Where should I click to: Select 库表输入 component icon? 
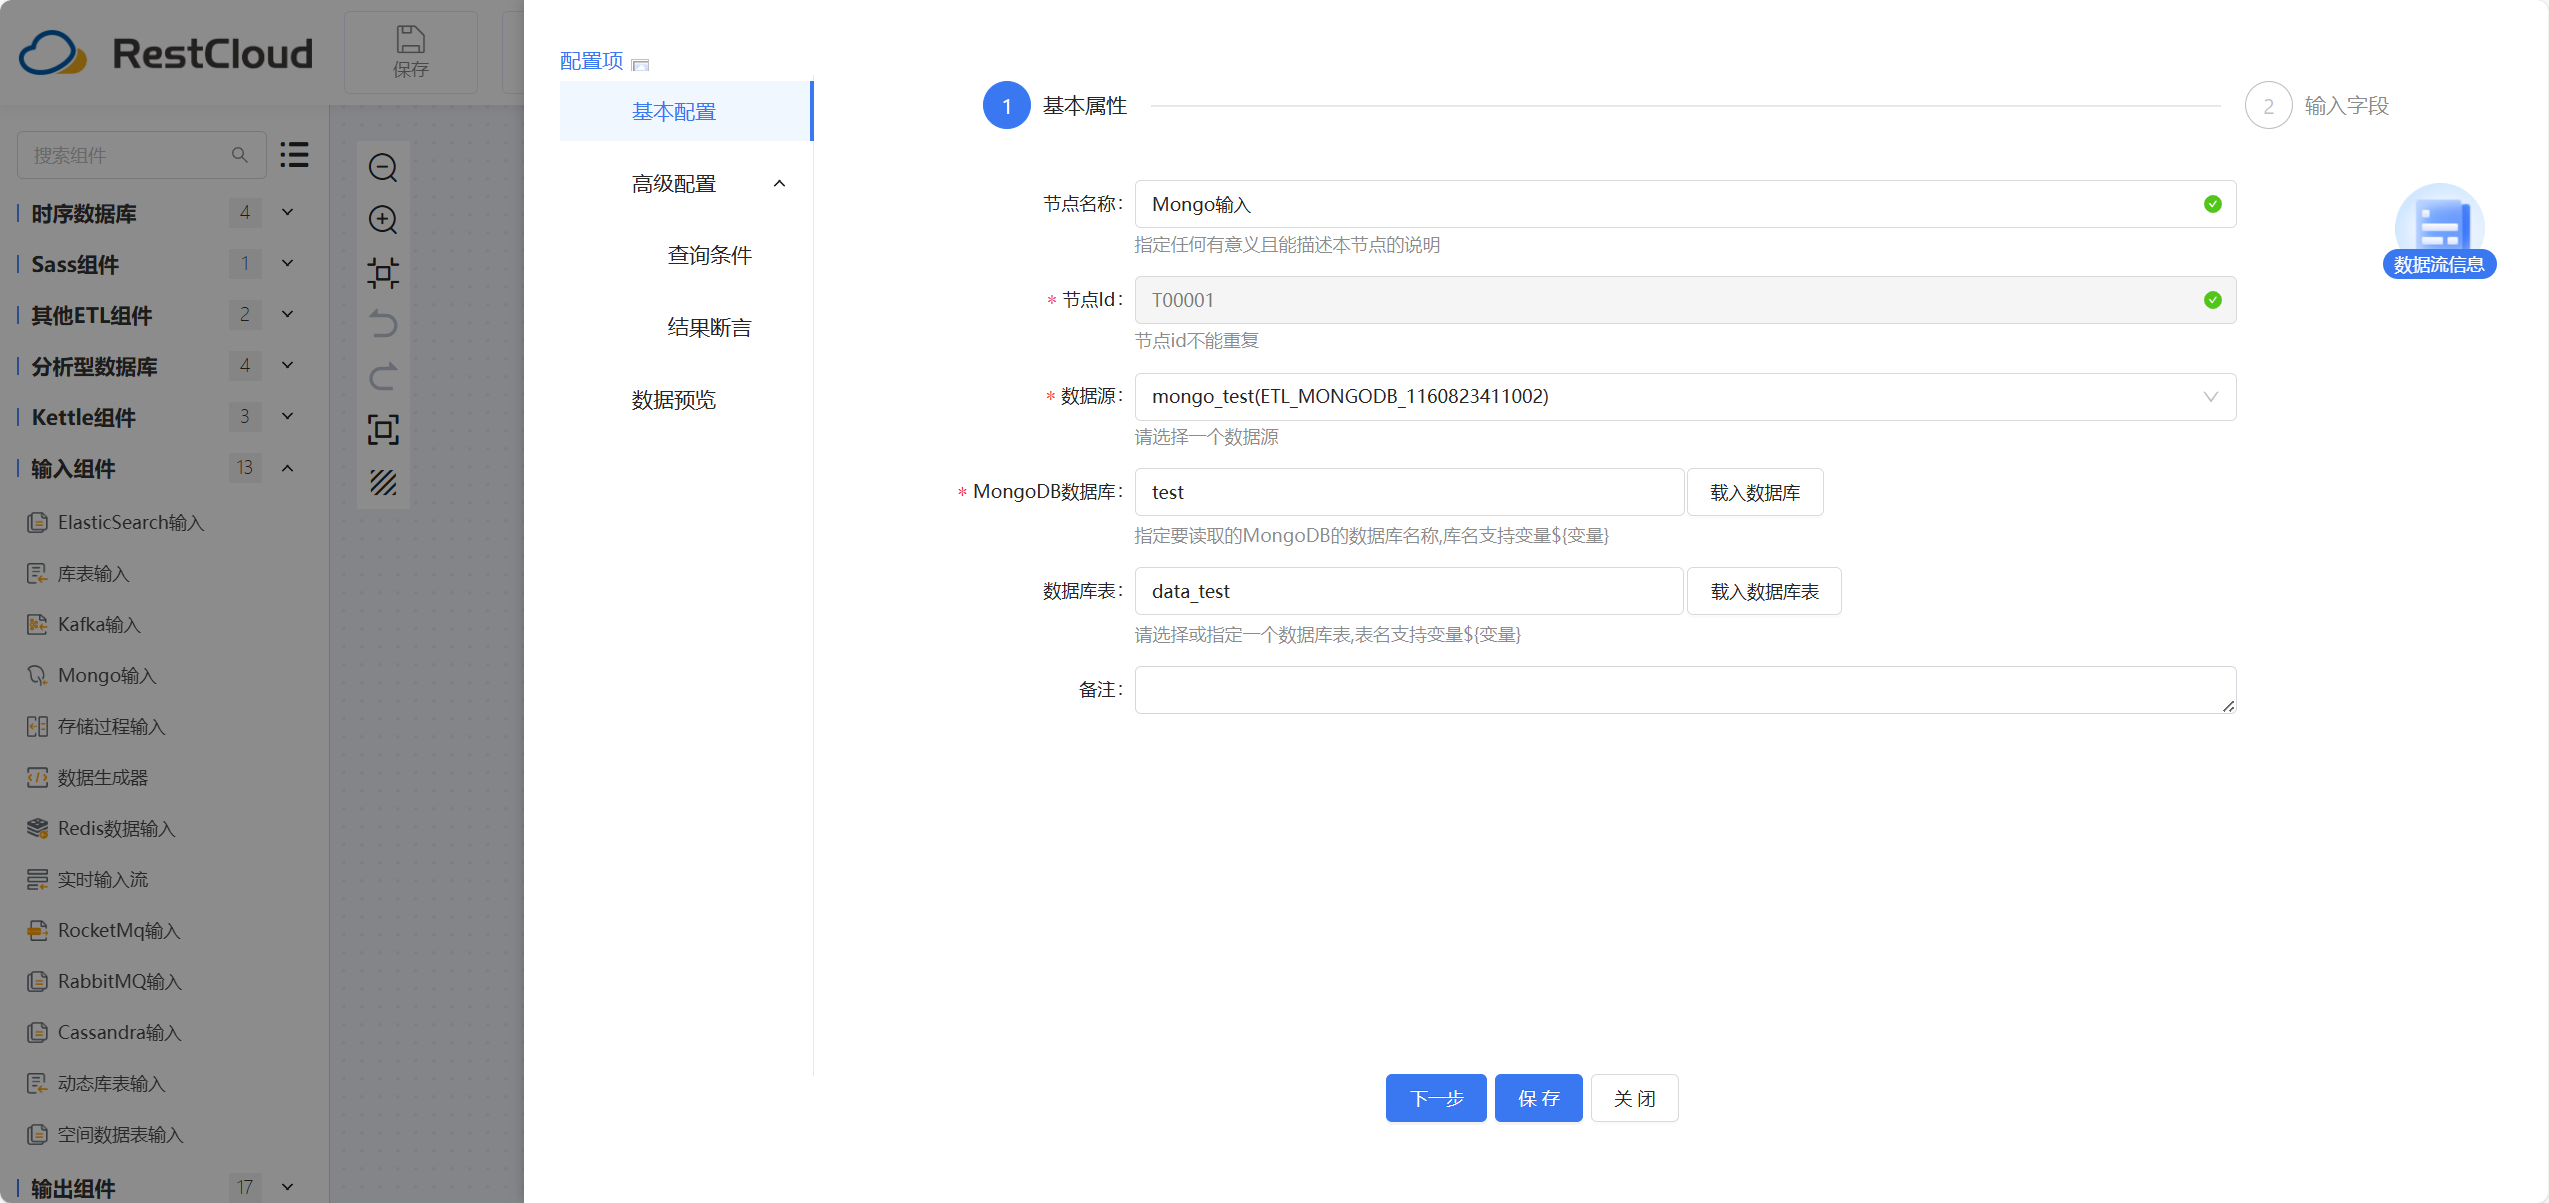(37, 573)
